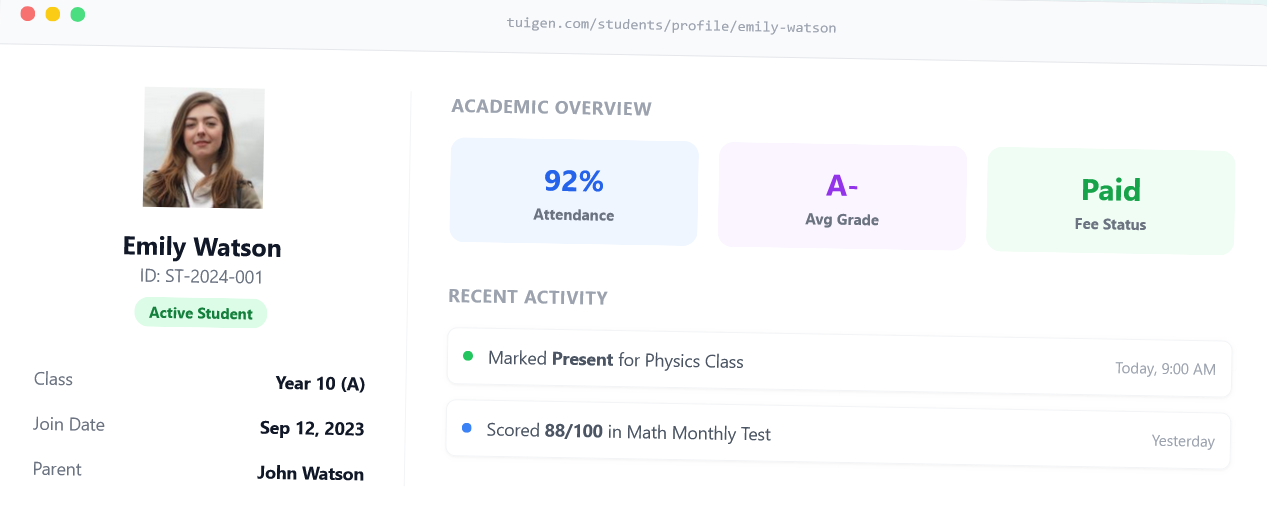Click the Recent Activity section heading
Viewport: 1267px width, 515px height.
(528, 297)
